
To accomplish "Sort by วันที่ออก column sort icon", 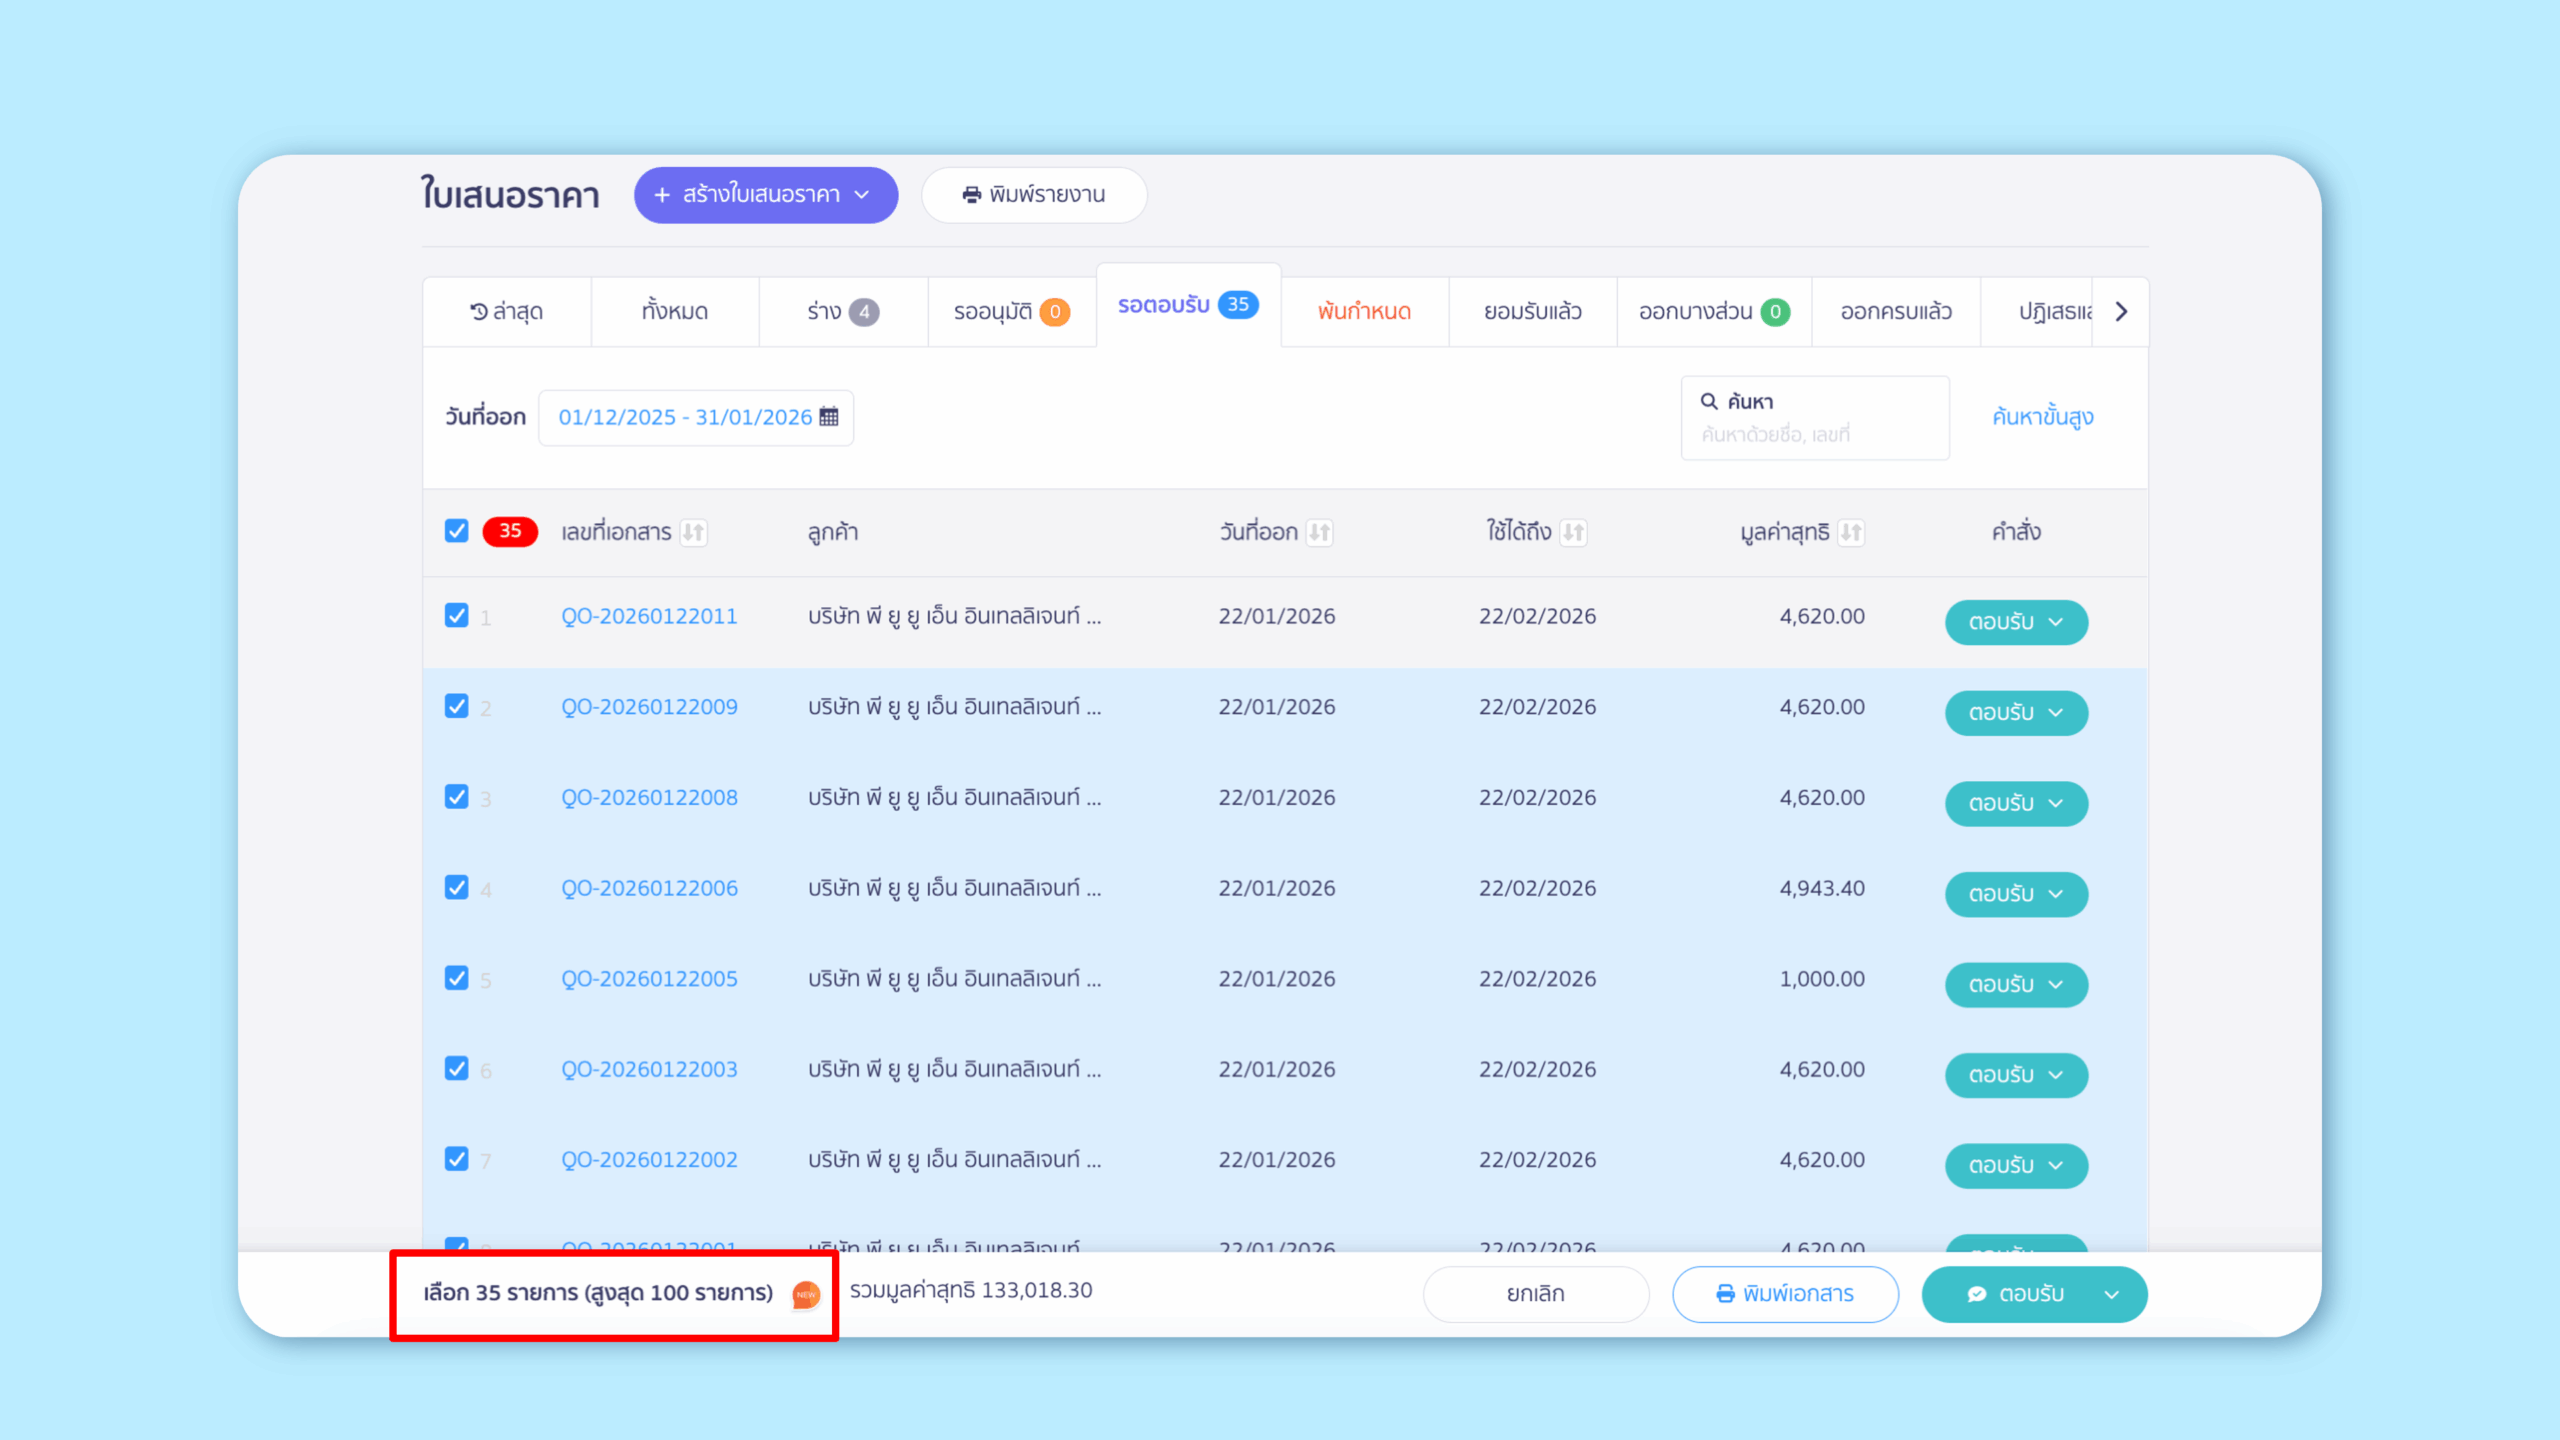I will pyautogui.click(x=1319, y=532).
